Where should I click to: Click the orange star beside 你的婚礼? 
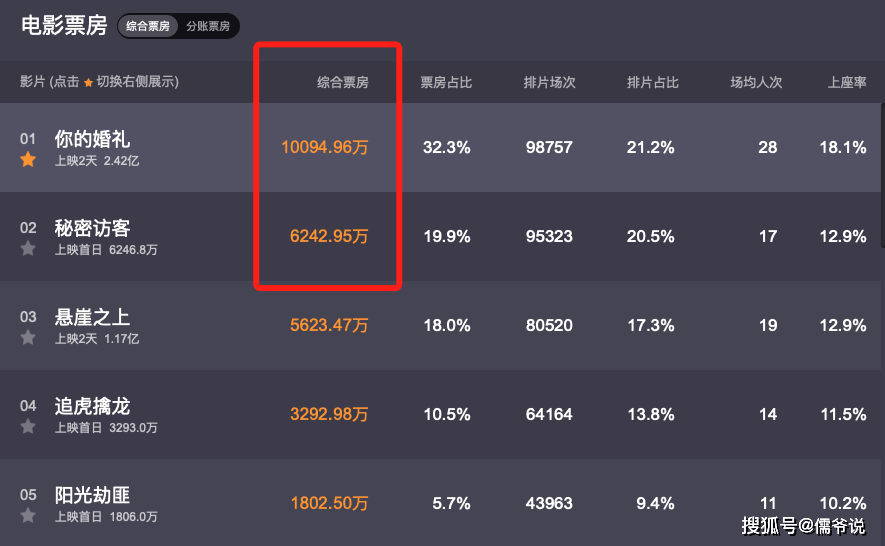click(x=28, y=160)
